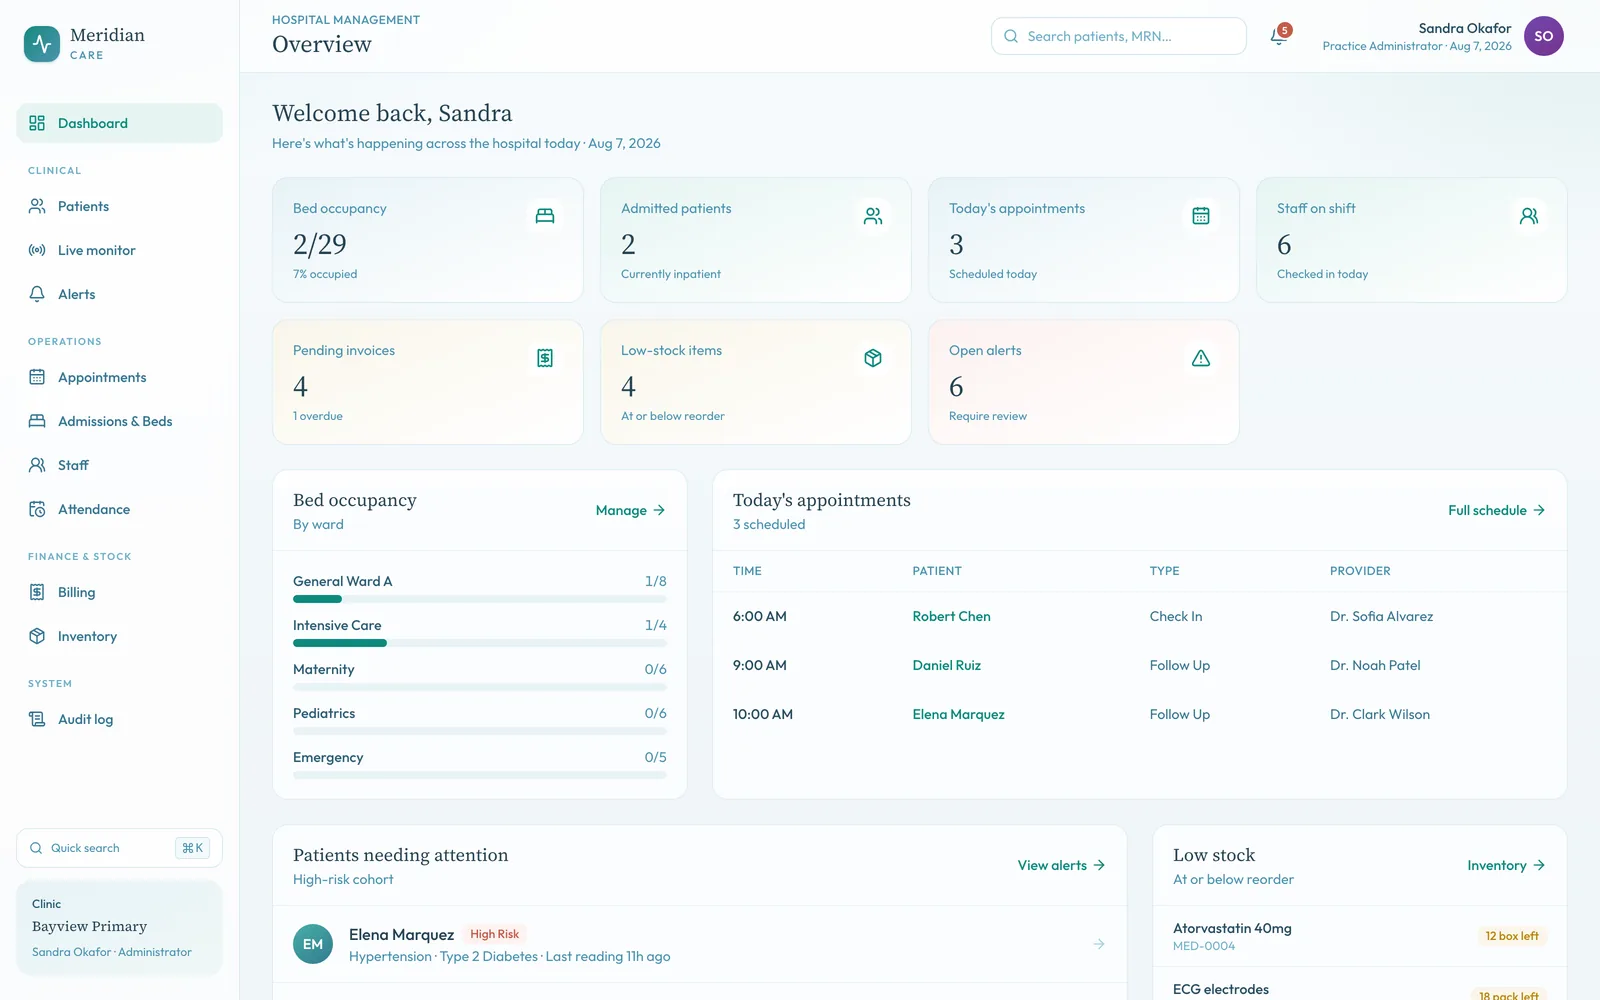
Task: Open Billing in the sidebar
Action: tap(119, 592)
